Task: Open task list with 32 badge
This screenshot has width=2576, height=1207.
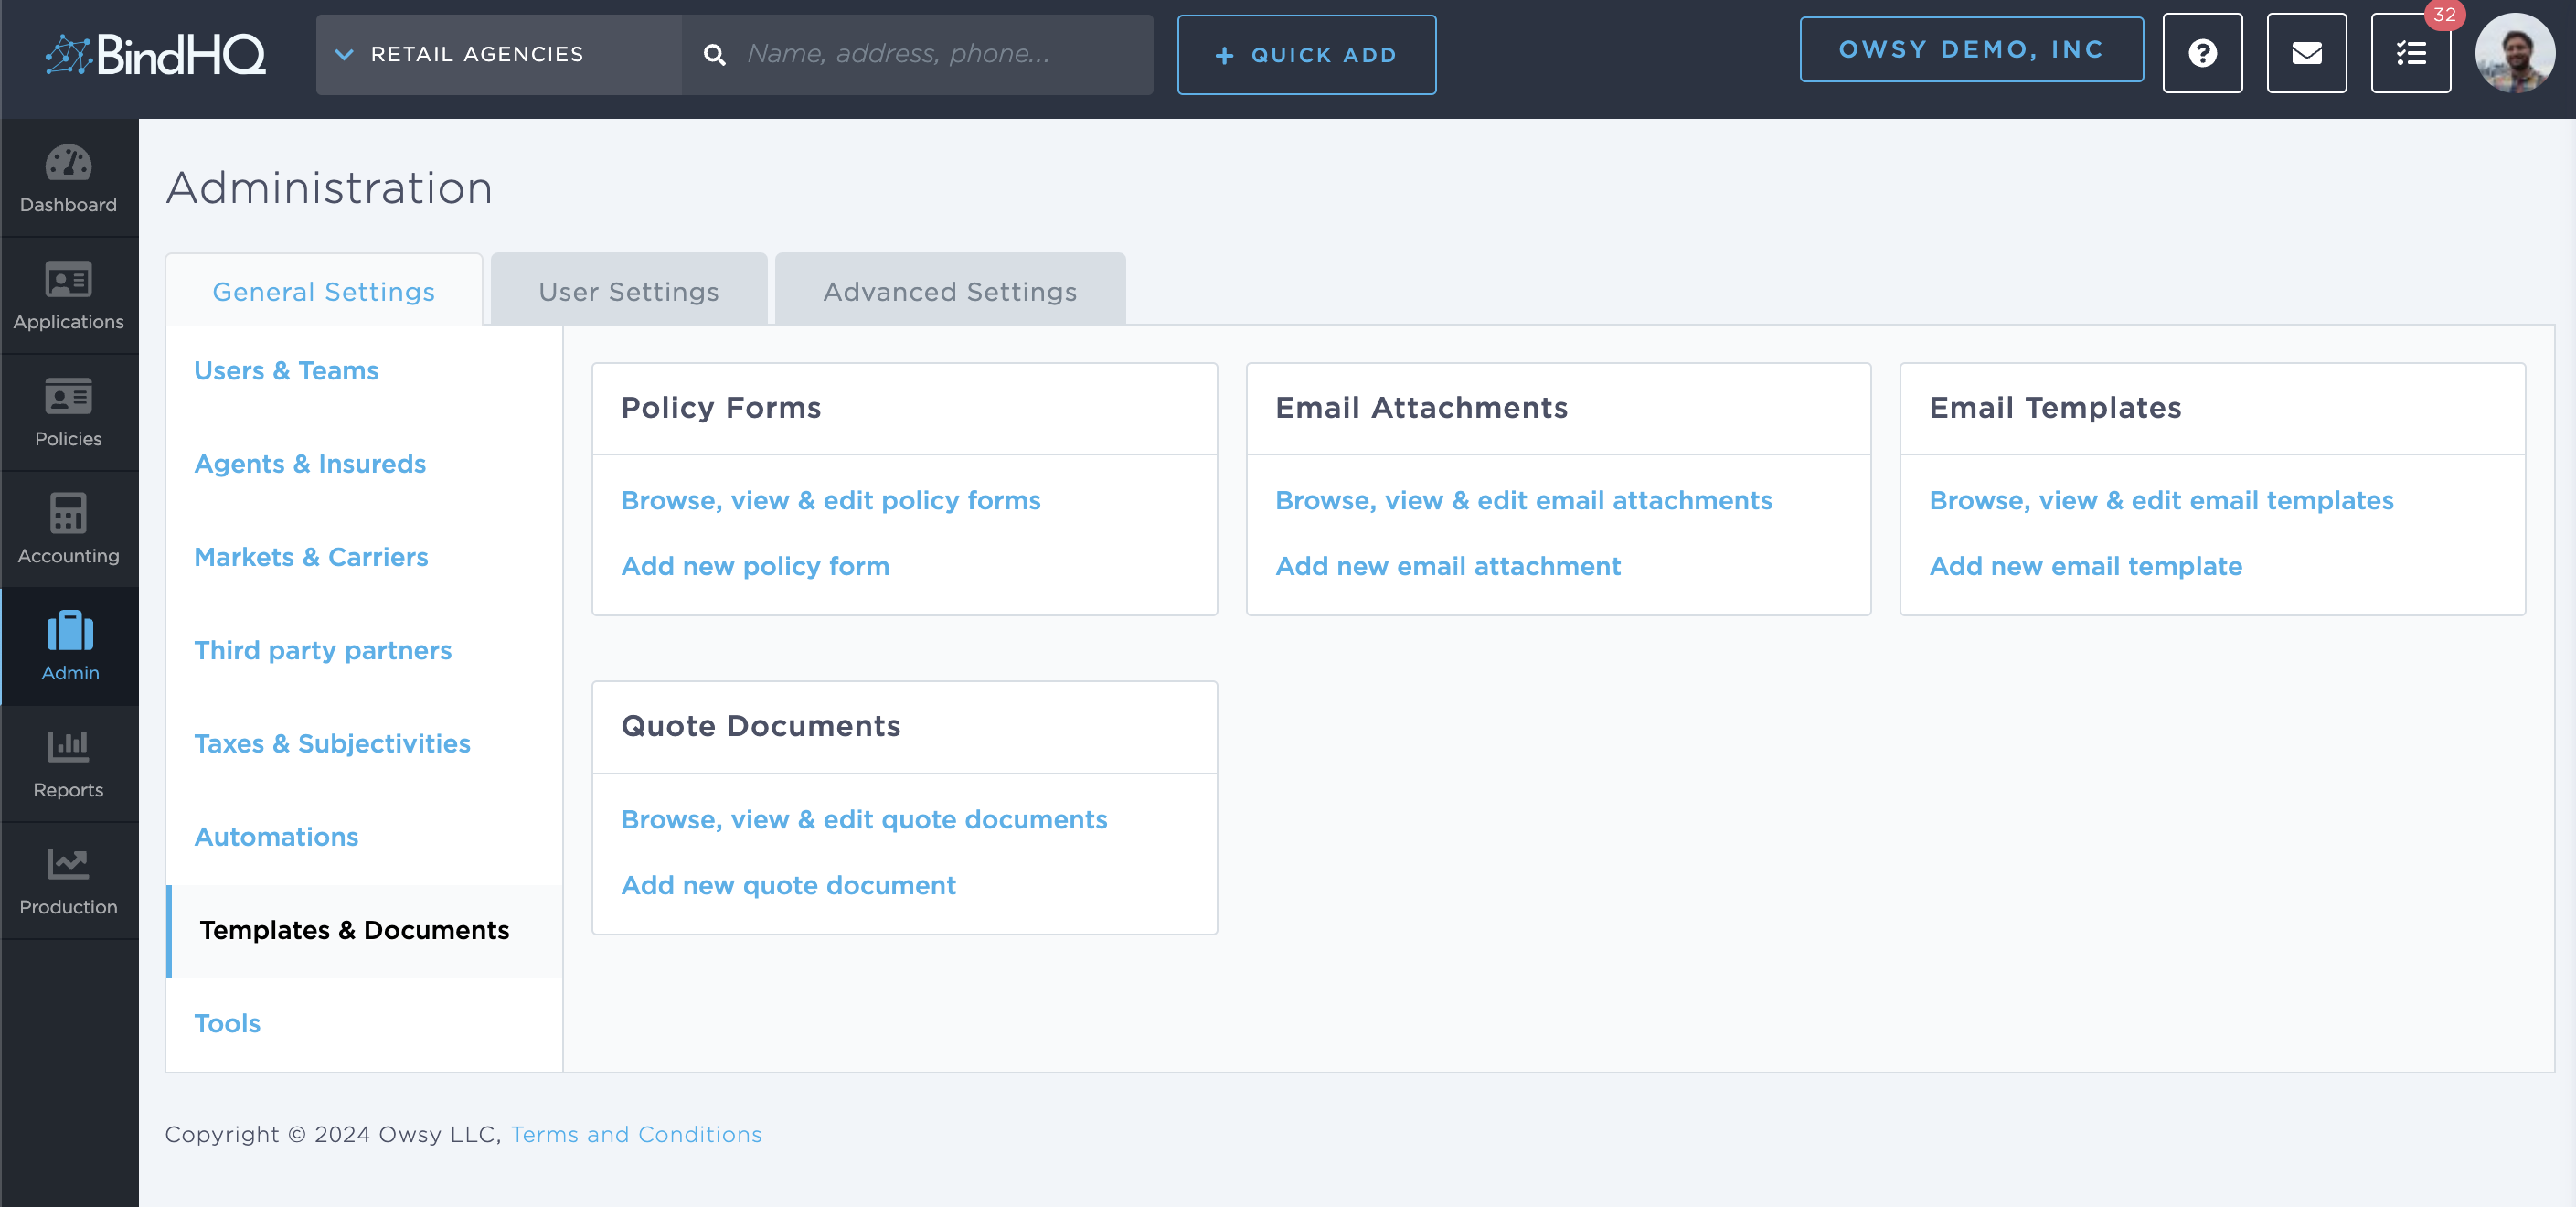Action: [x=2410, y=53]
